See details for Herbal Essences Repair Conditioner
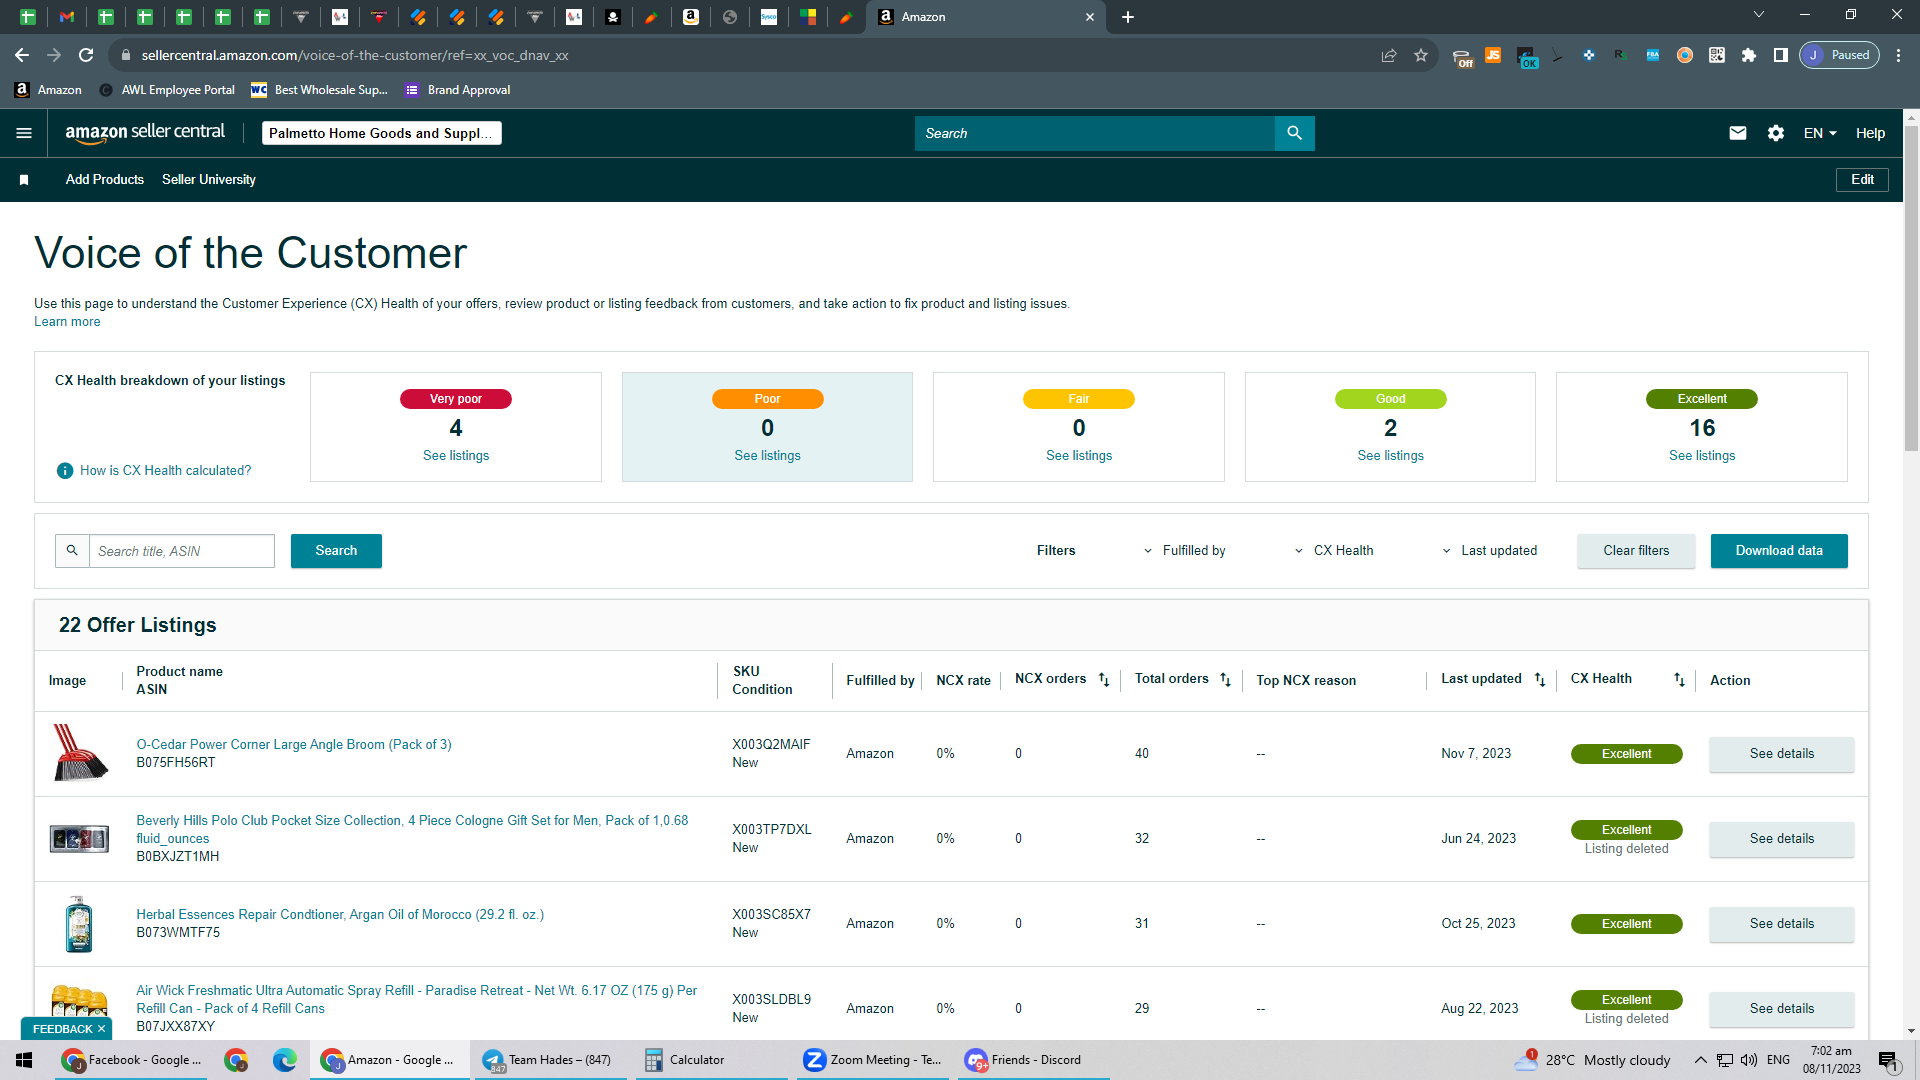This screenshot has width=1920, height=1080. pos(1781,924)
